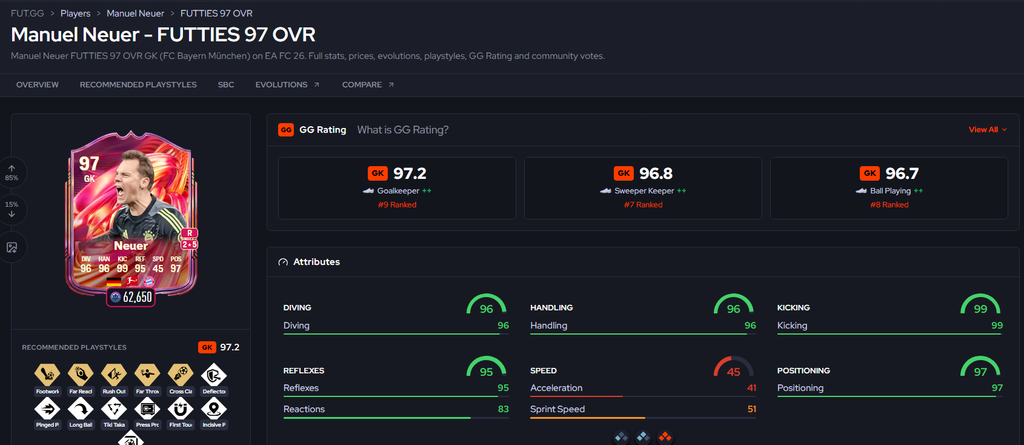Select the First Touch magnet playstyle icon
Screen dimensions: 1024x445
tap(180, 410)
